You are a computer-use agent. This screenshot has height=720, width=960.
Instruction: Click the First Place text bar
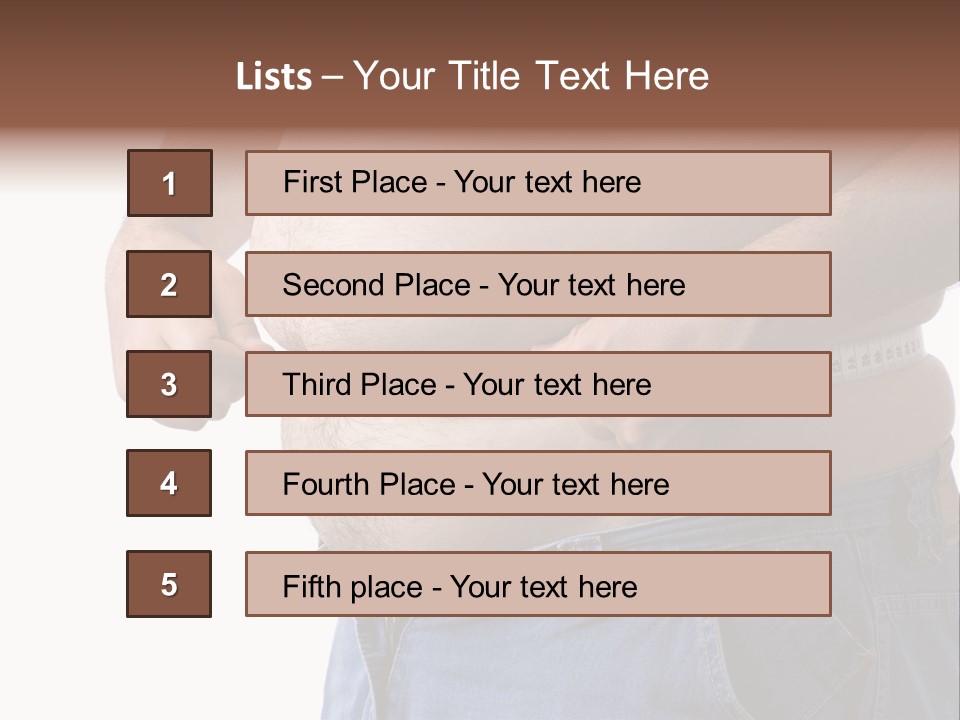pyautogui.click(x=538, y=183)
